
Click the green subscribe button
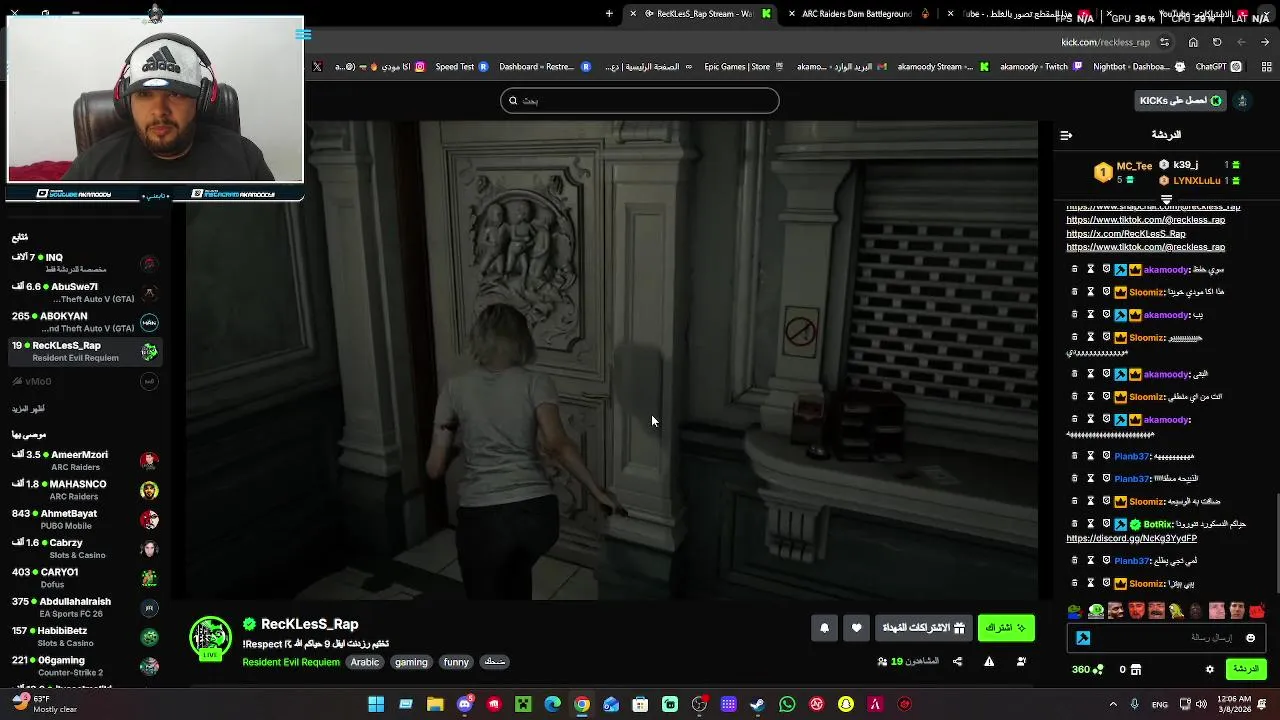click(1006, 628)
